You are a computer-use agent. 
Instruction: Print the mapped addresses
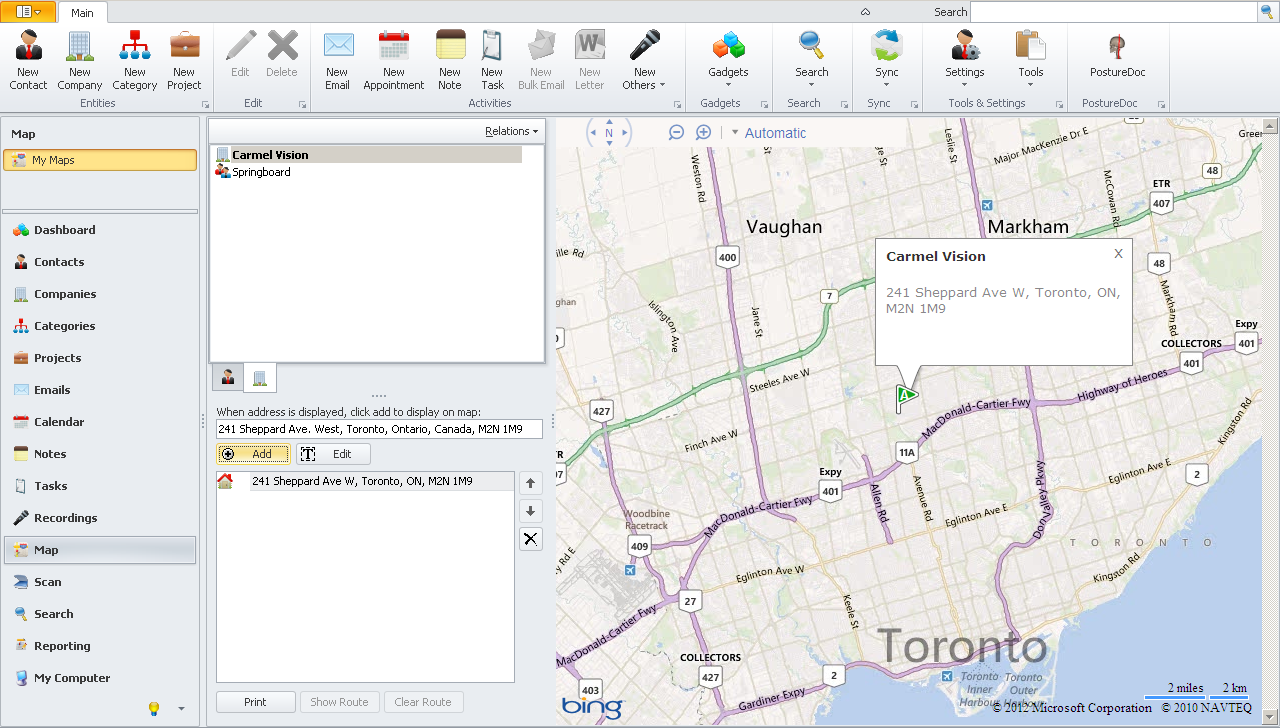(x=255, y=701)
